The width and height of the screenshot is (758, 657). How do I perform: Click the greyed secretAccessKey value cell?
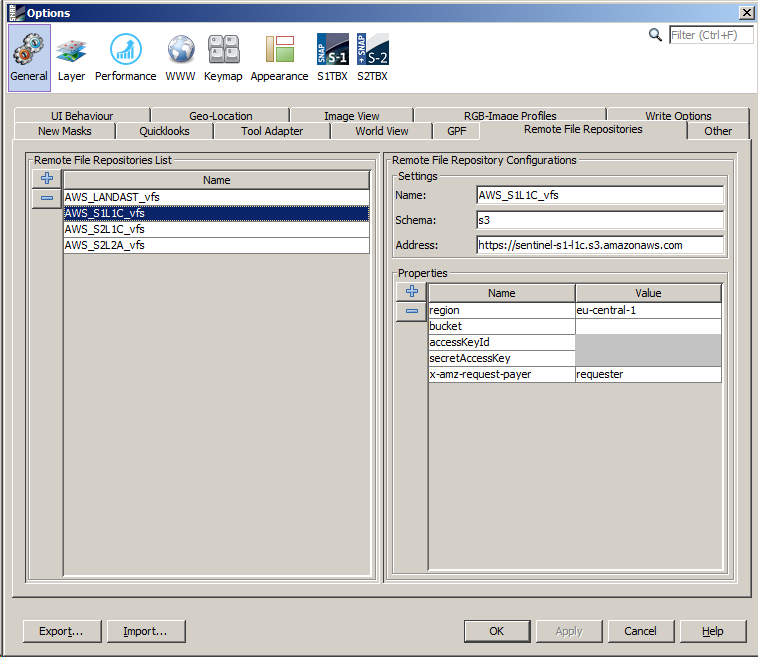(648, 358)
